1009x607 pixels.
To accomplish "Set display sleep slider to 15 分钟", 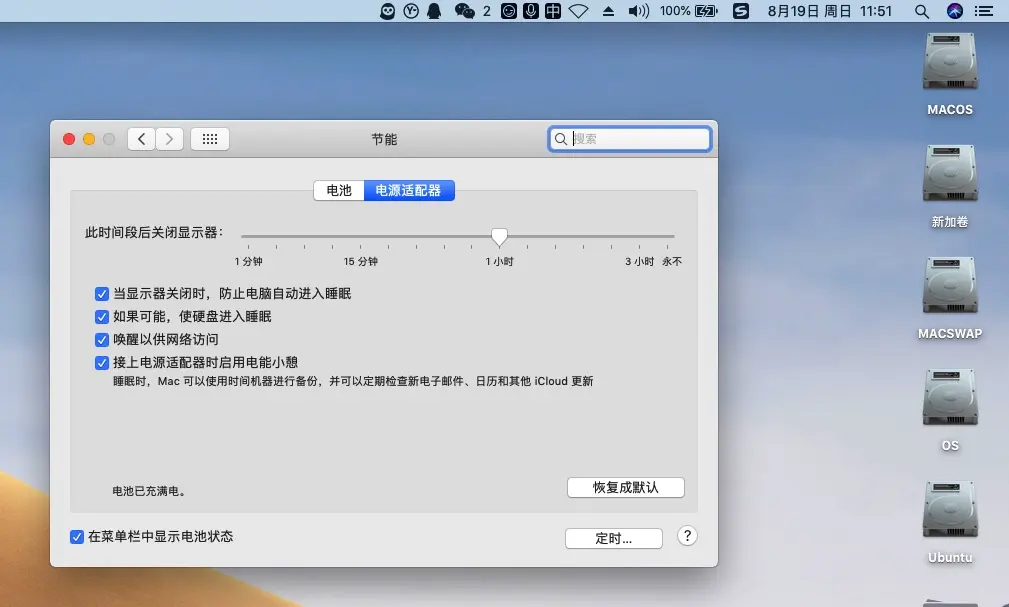I will click(x=361, y=237).
